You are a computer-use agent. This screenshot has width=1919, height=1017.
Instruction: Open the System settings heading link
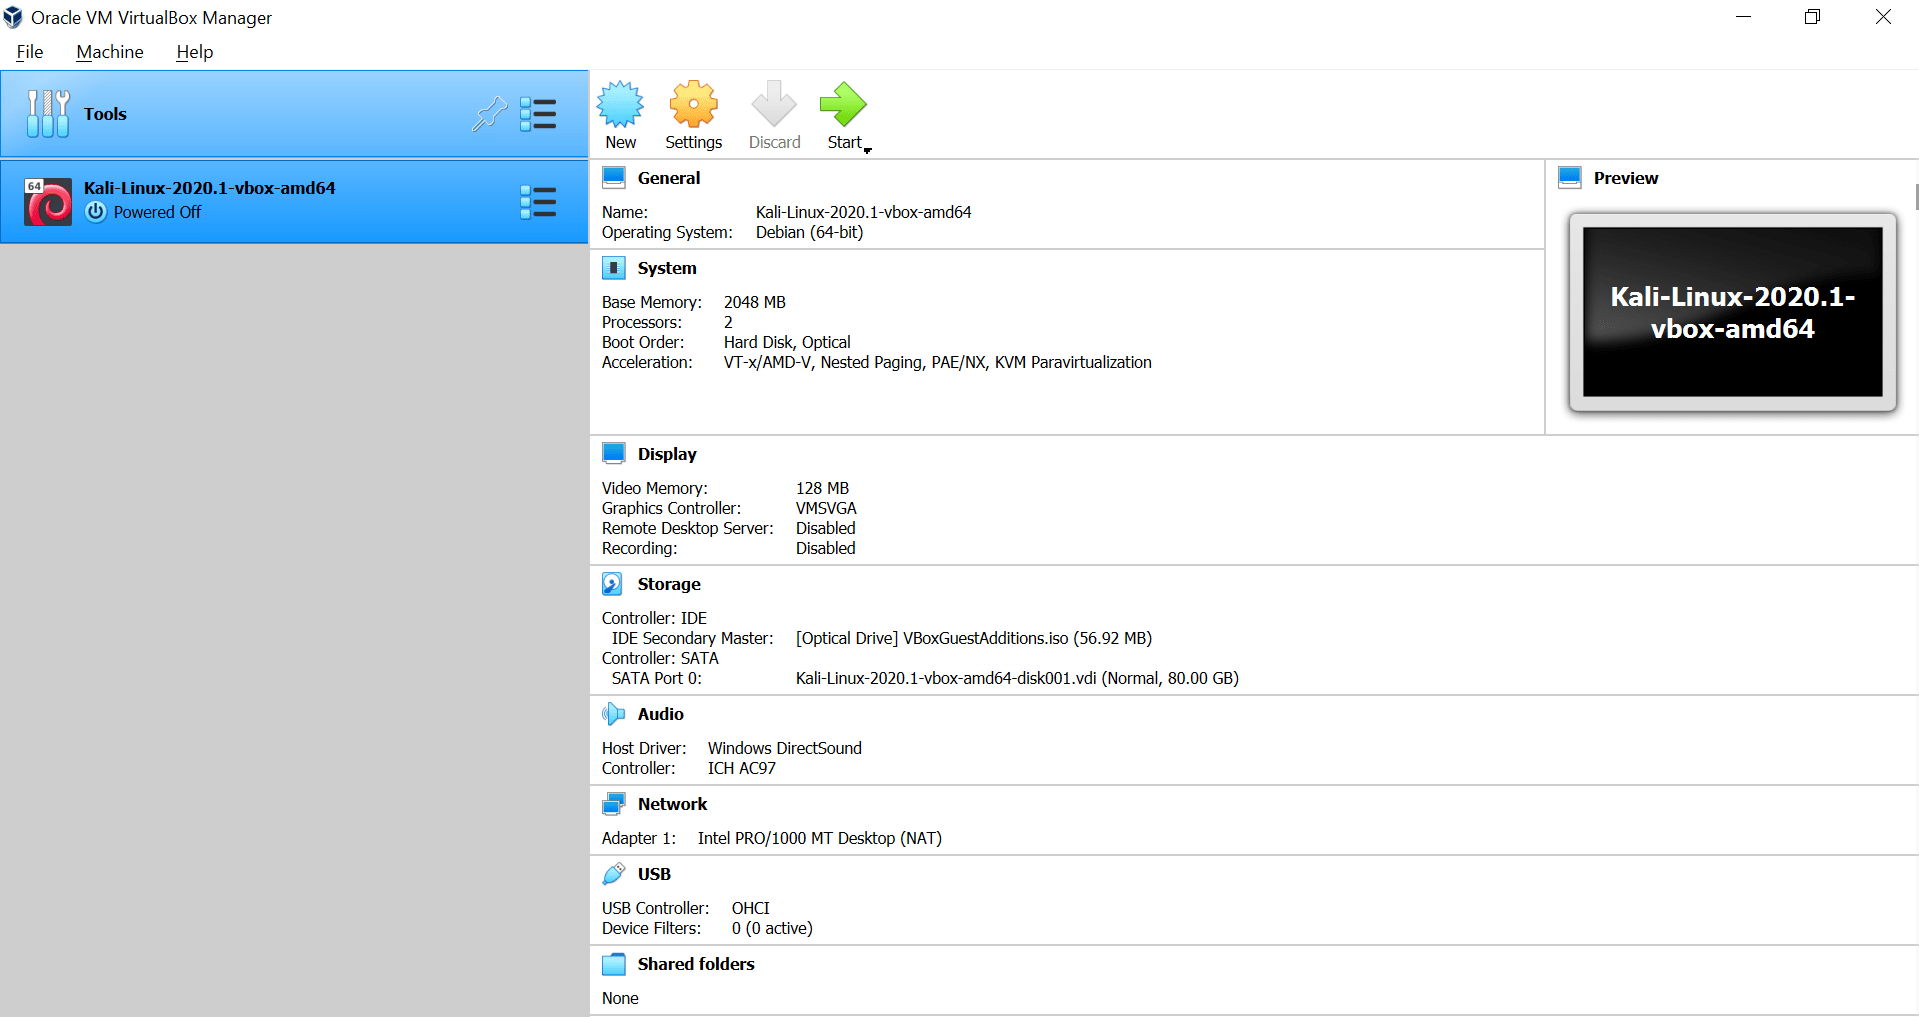point(667,268)
